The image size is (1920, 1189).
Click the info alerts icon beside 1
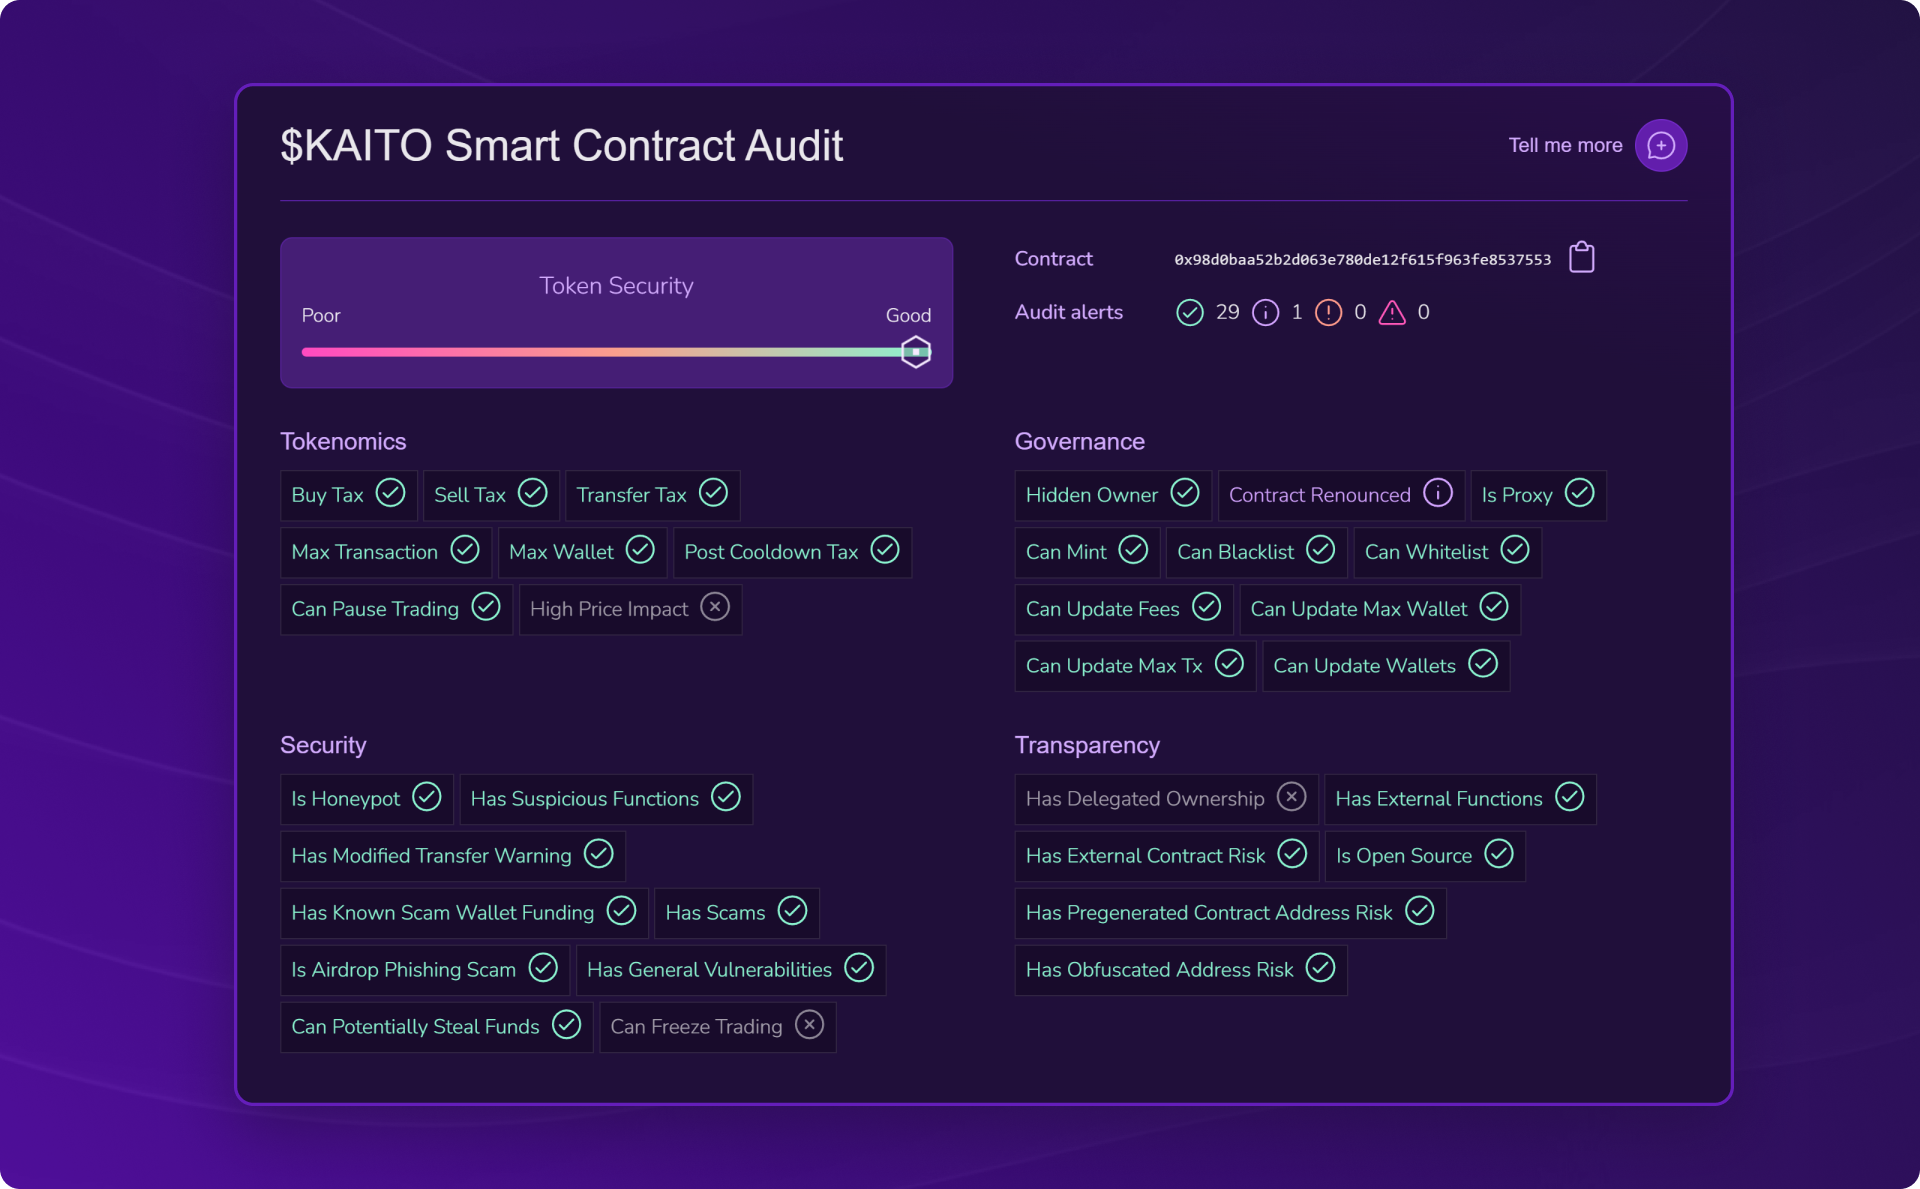(x=1265, y=313)
